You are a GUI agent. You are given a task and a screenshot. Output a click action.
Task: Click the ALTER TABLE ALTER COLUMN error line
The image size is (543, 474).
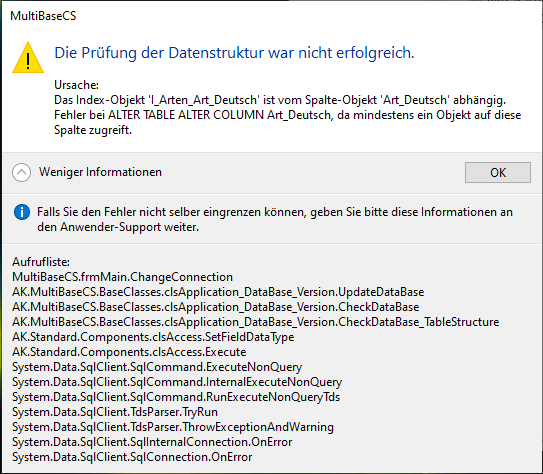pyautogui.click(x=287, y=115)
